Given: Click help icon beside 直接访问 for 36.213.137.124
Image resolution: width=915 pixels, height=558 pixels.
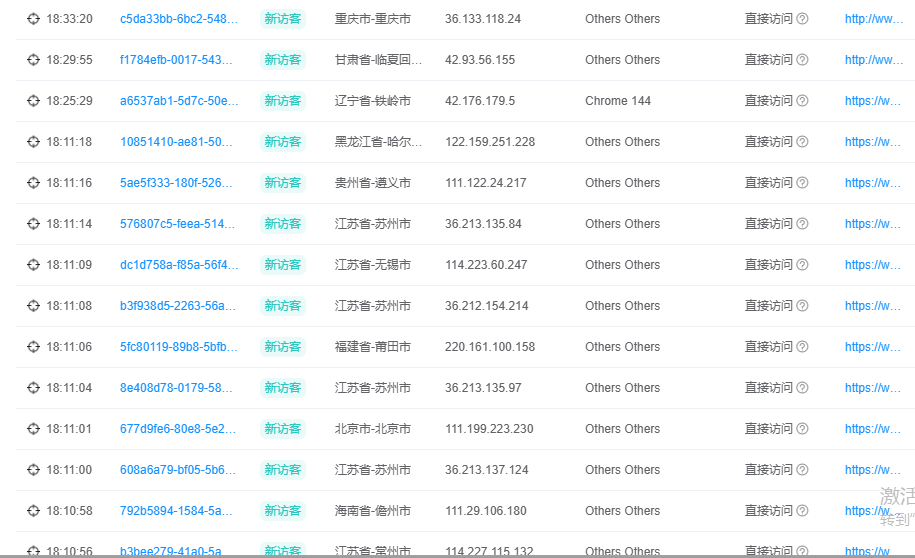Looking at the screenshot, I should (802, 470).
